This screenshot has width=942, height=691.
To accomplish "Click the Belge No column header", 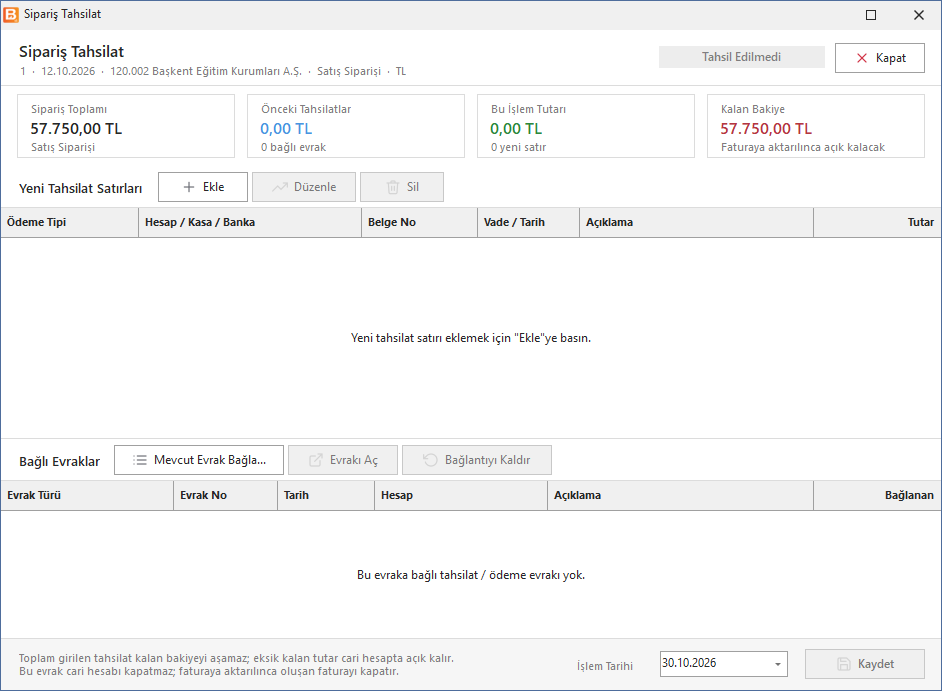I will [419, 222].
